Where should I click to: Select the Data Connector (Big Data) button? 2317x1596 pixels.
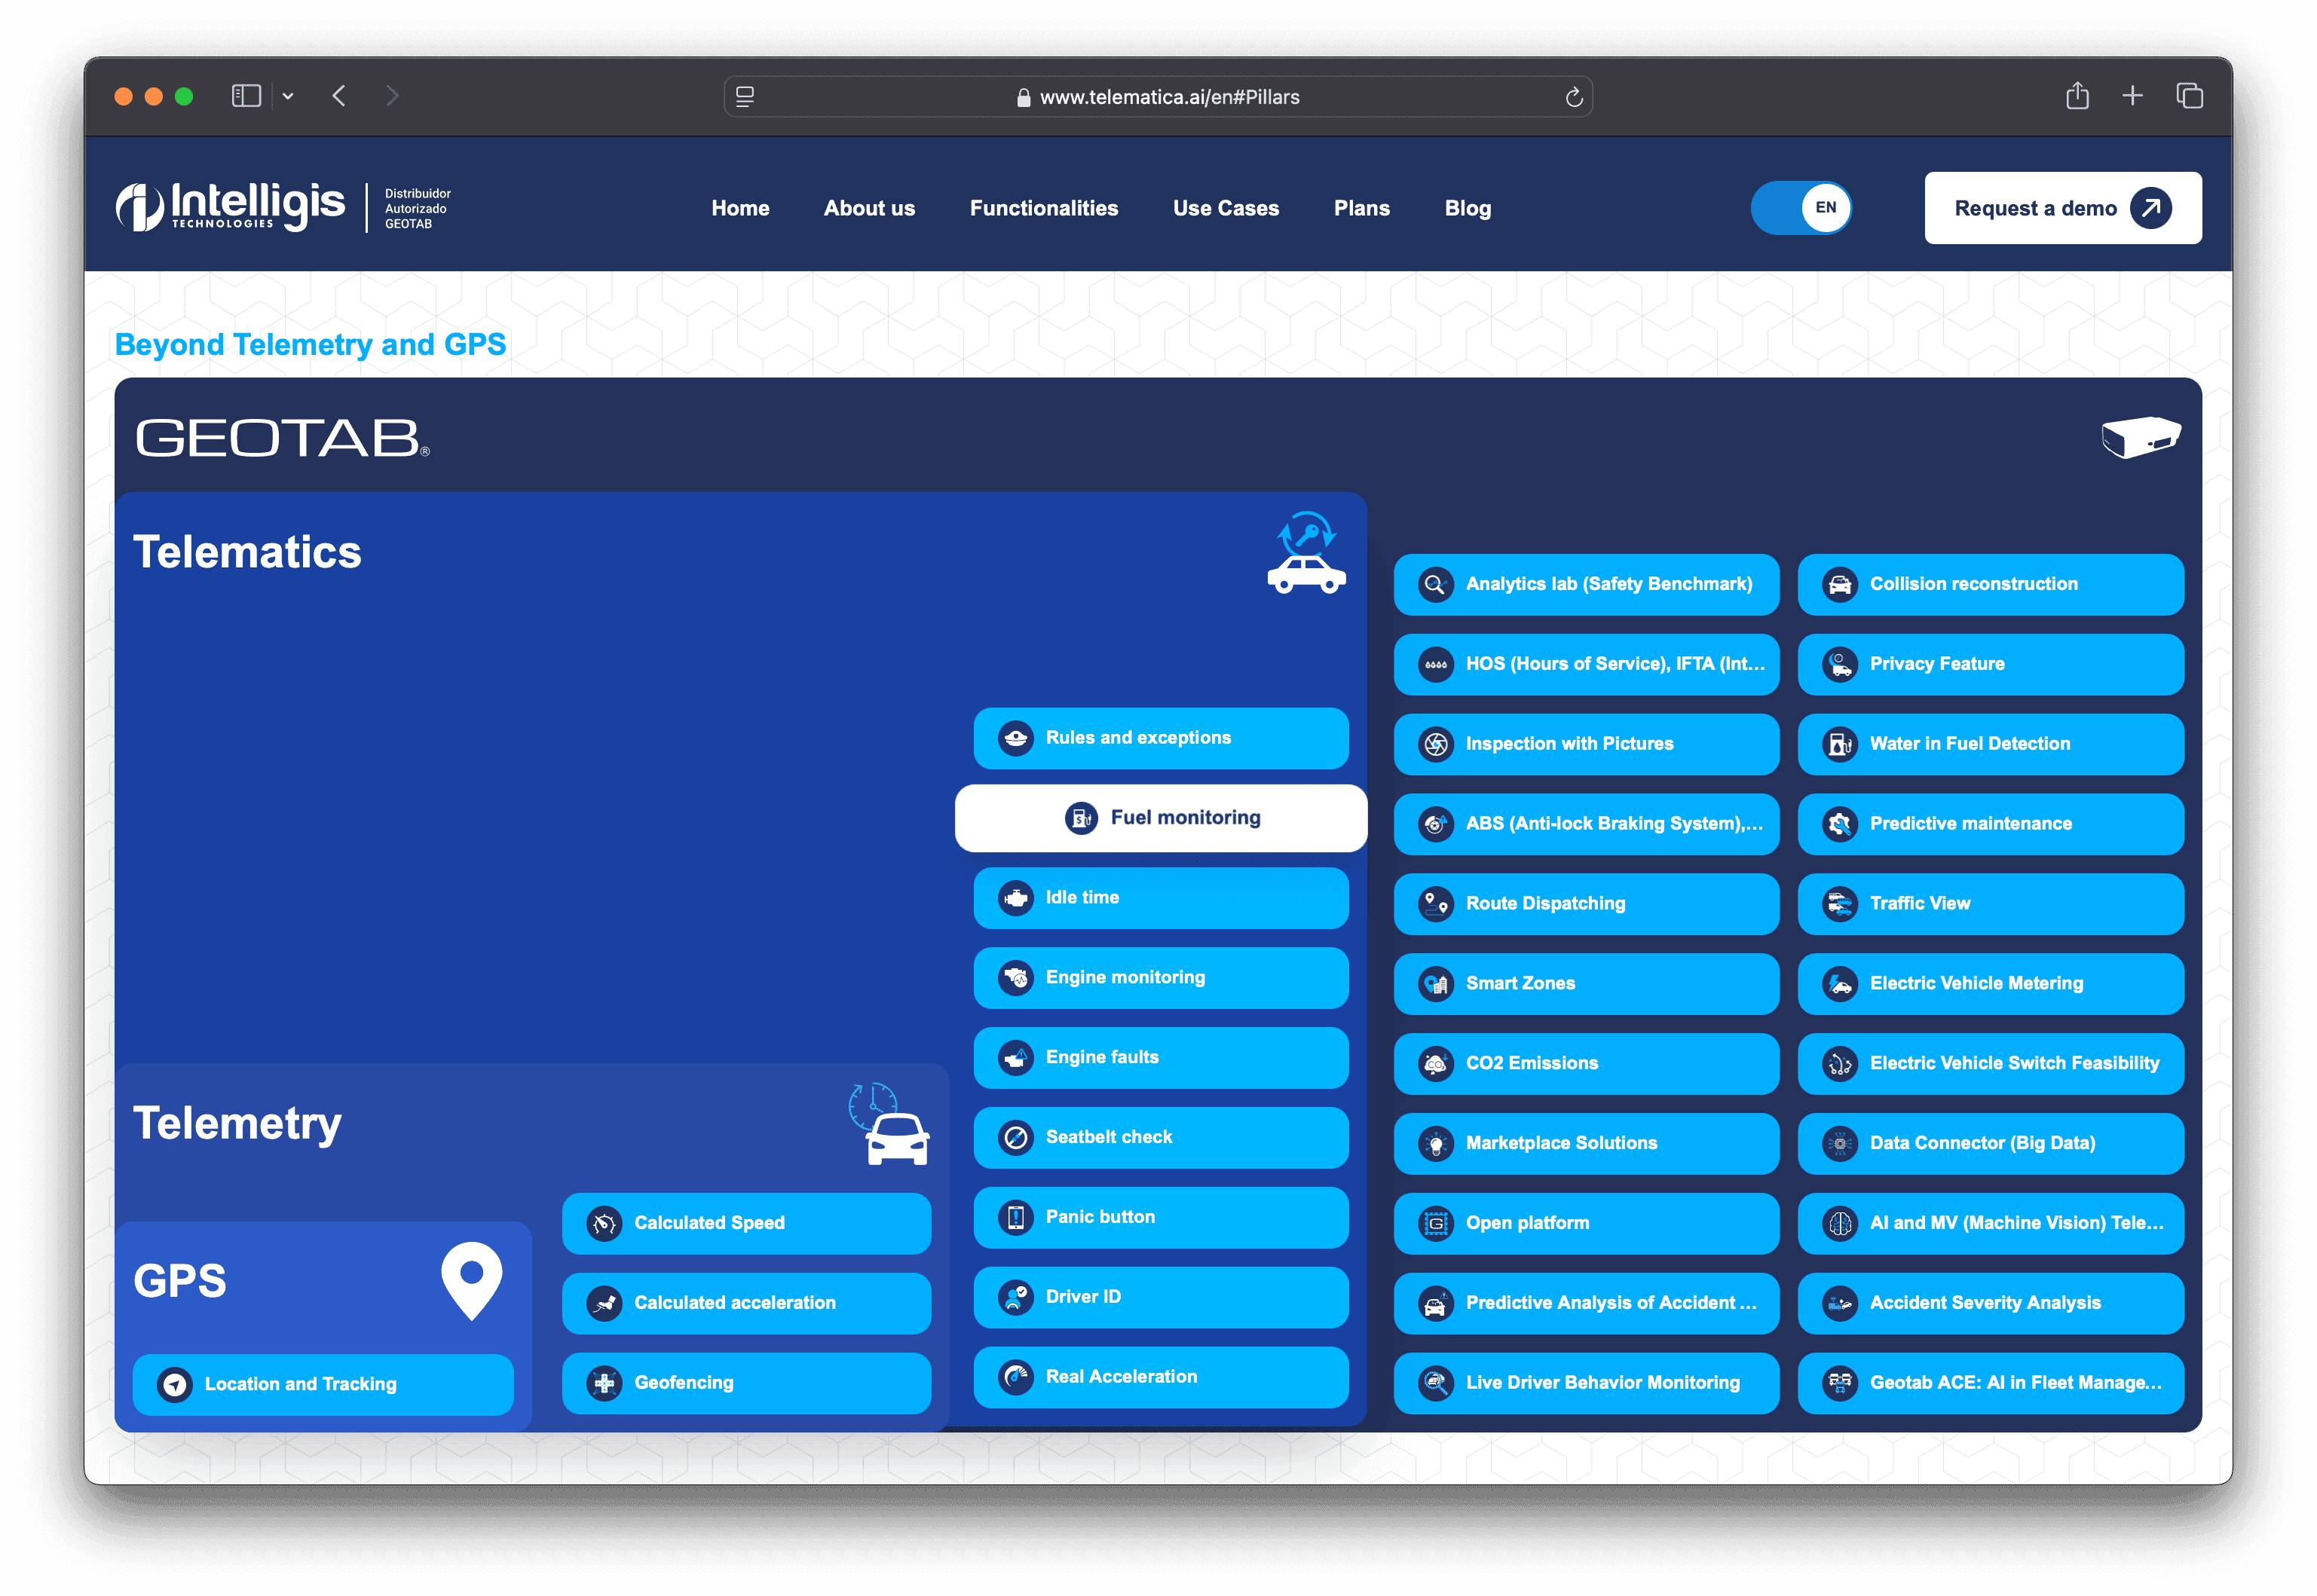tap(1990, 1144)
